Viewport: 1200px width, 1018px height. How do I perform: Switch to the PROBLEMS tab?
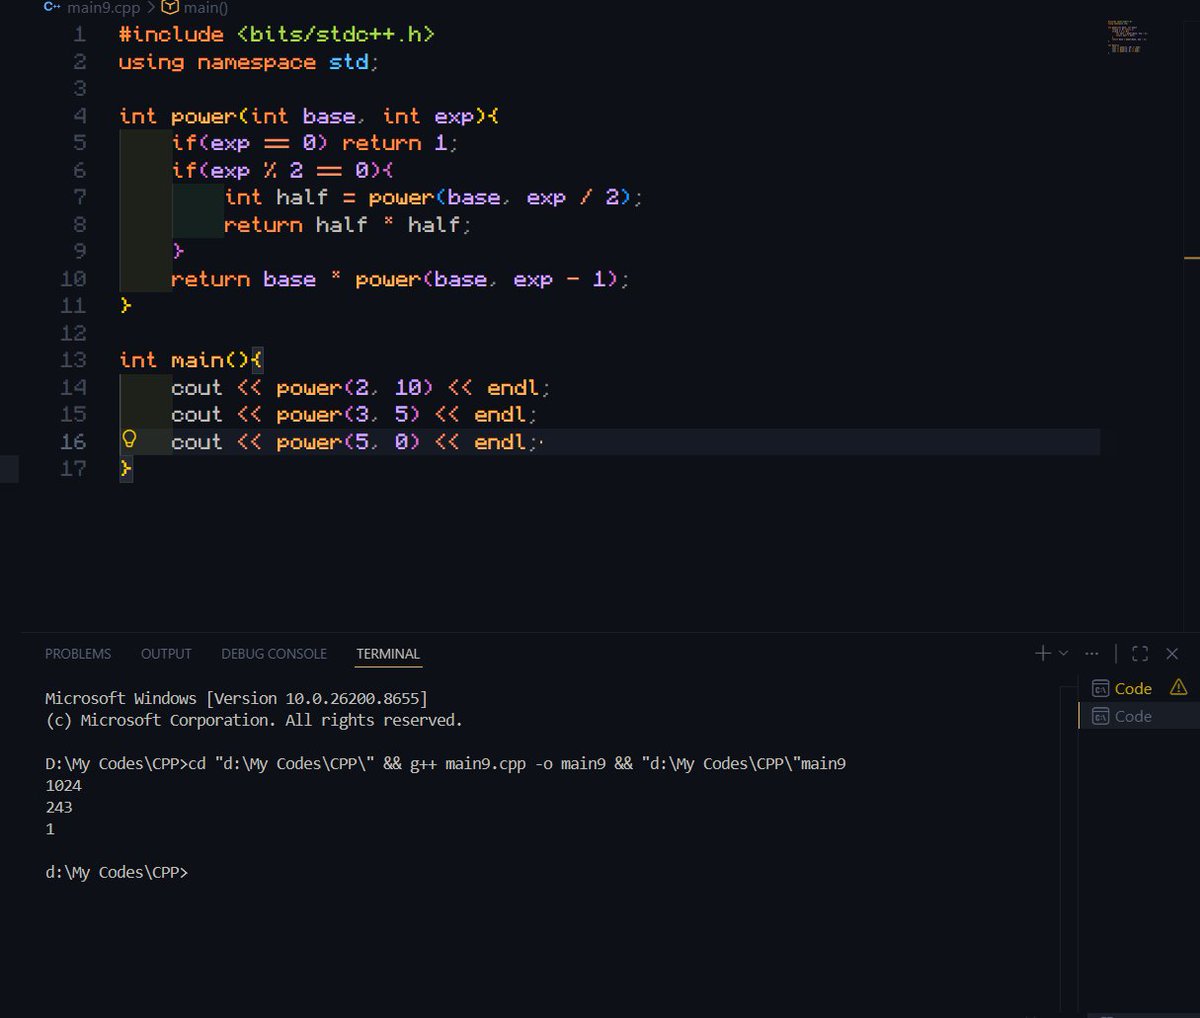[x=78, y=654]
